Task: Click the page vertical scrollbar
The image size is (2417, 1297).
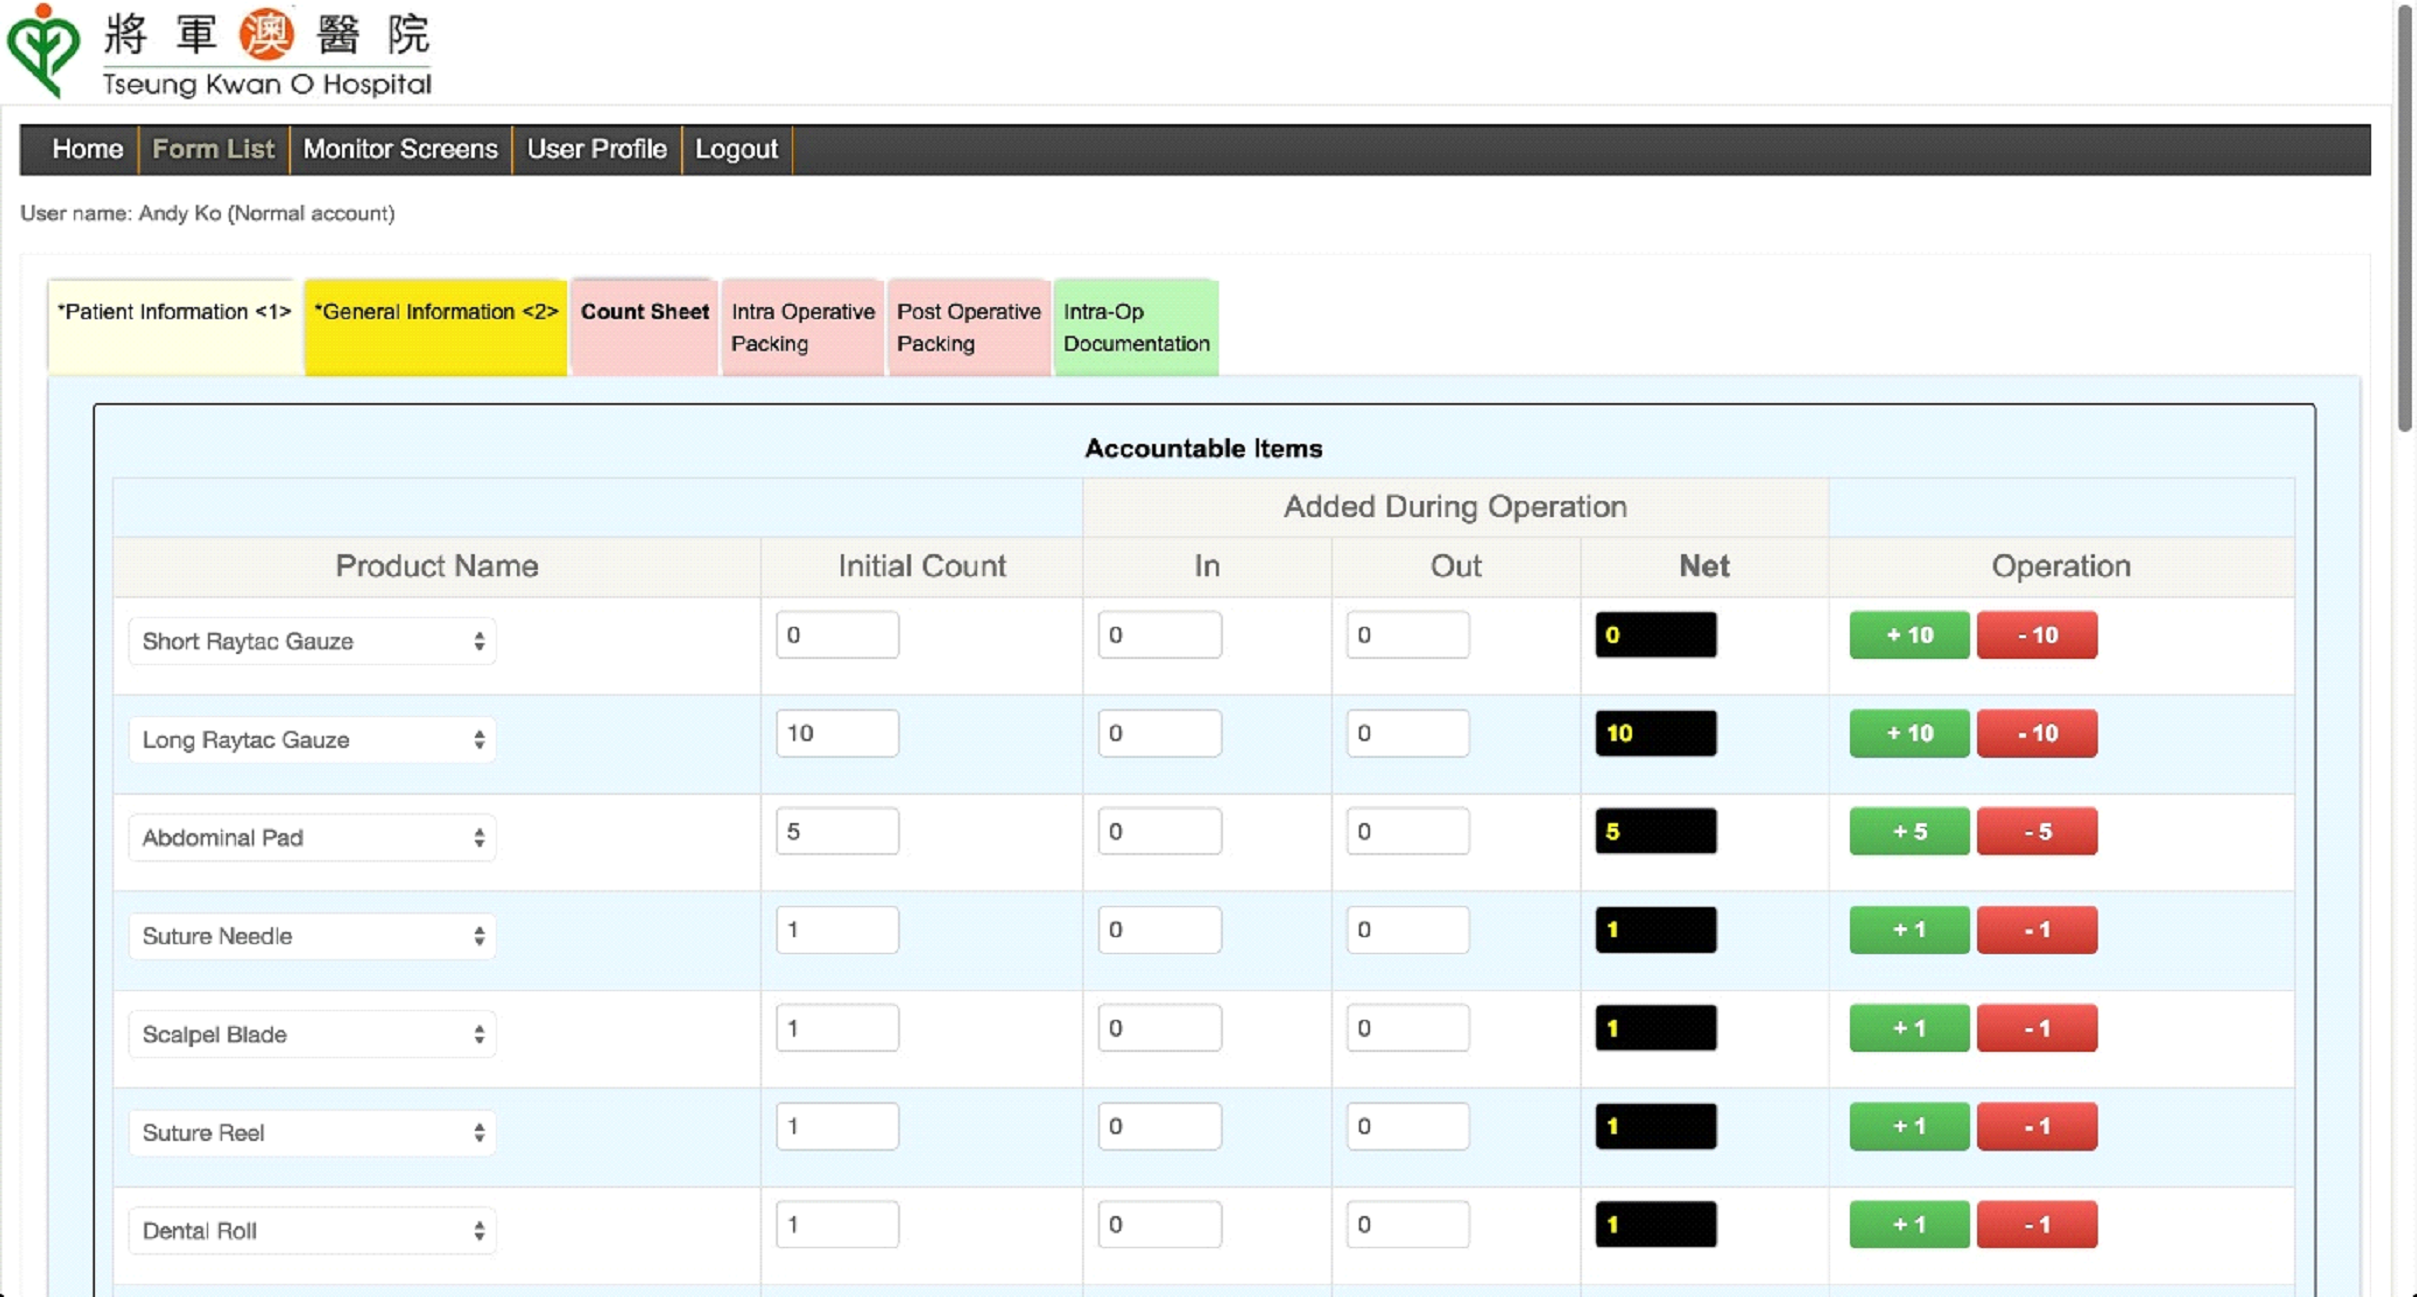Action: click(2406, 220)
